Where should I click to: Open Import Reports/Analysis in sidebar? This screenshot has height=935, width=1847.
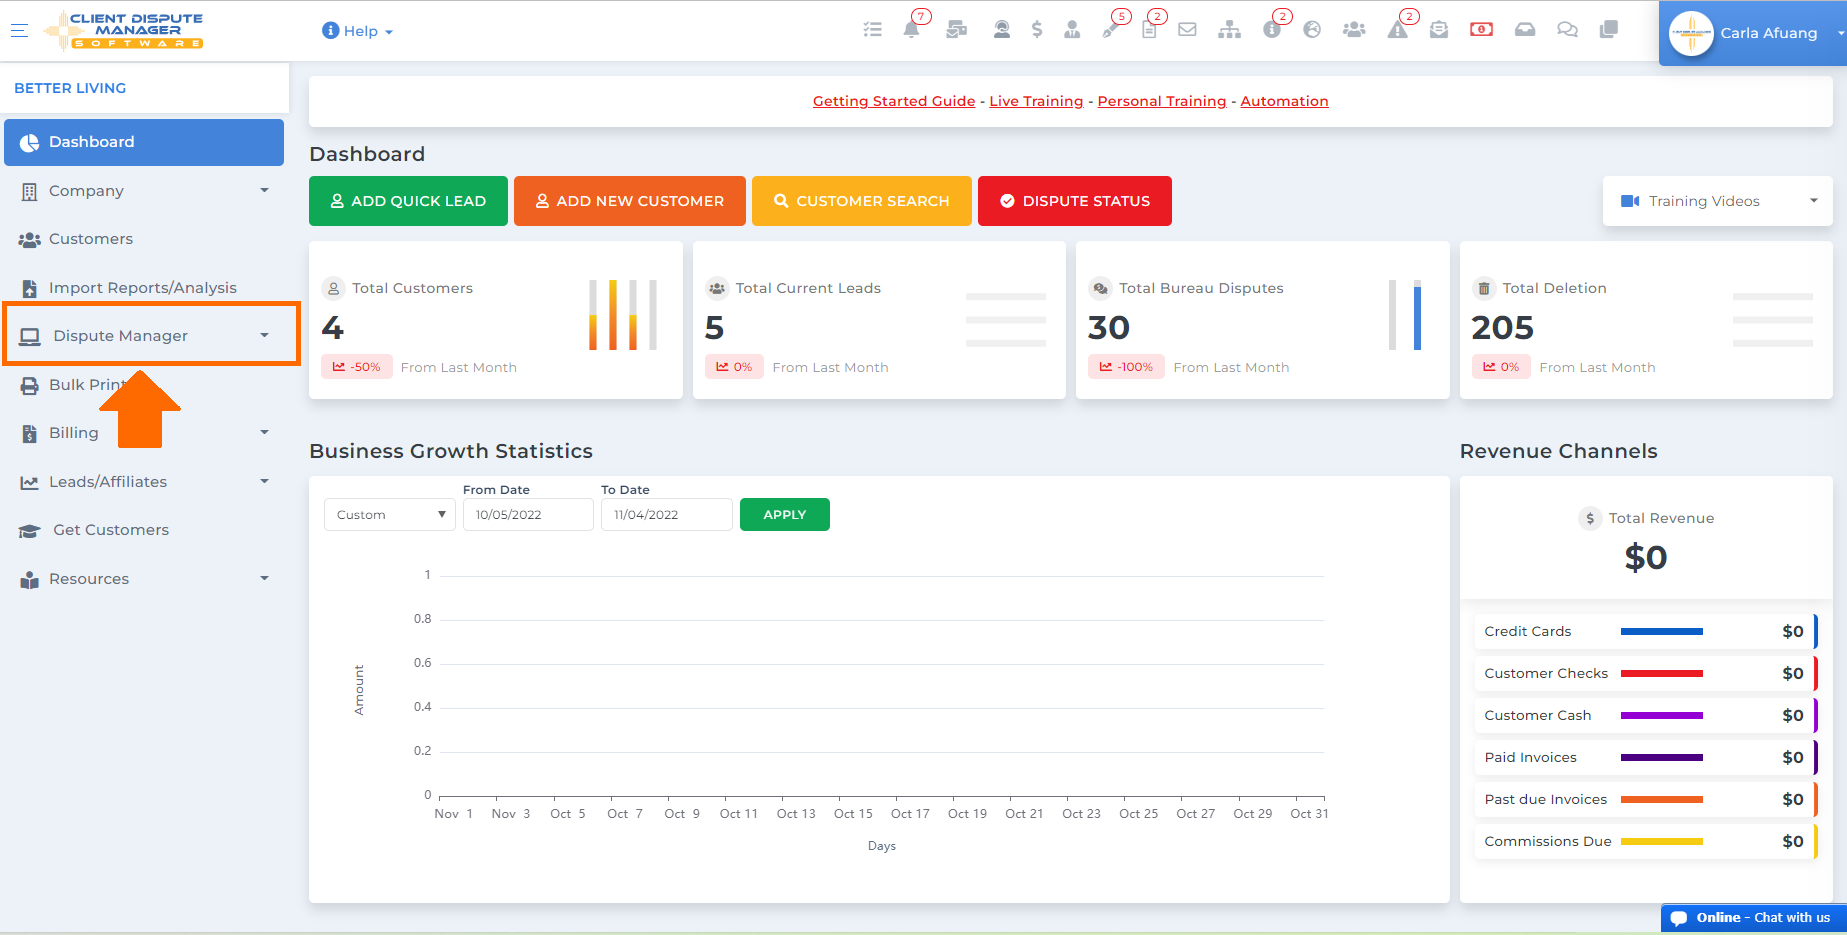144,288
